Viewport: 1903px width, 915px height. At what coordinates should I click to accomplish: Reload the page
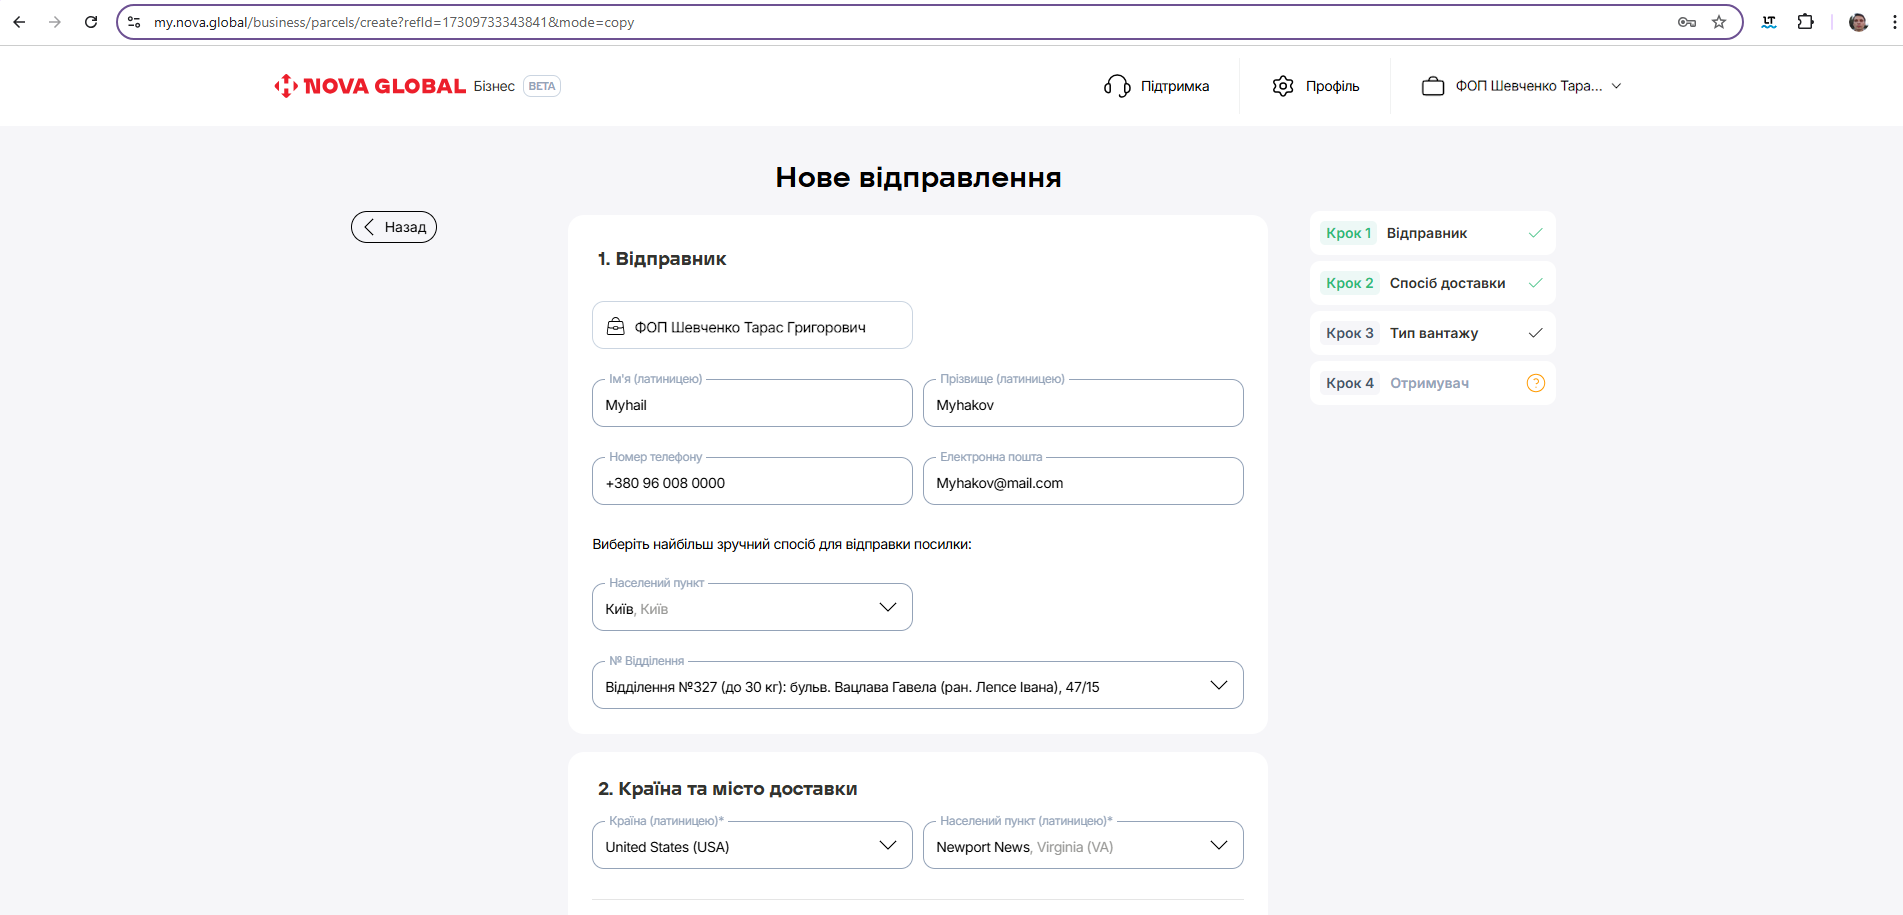click(91, 22)
